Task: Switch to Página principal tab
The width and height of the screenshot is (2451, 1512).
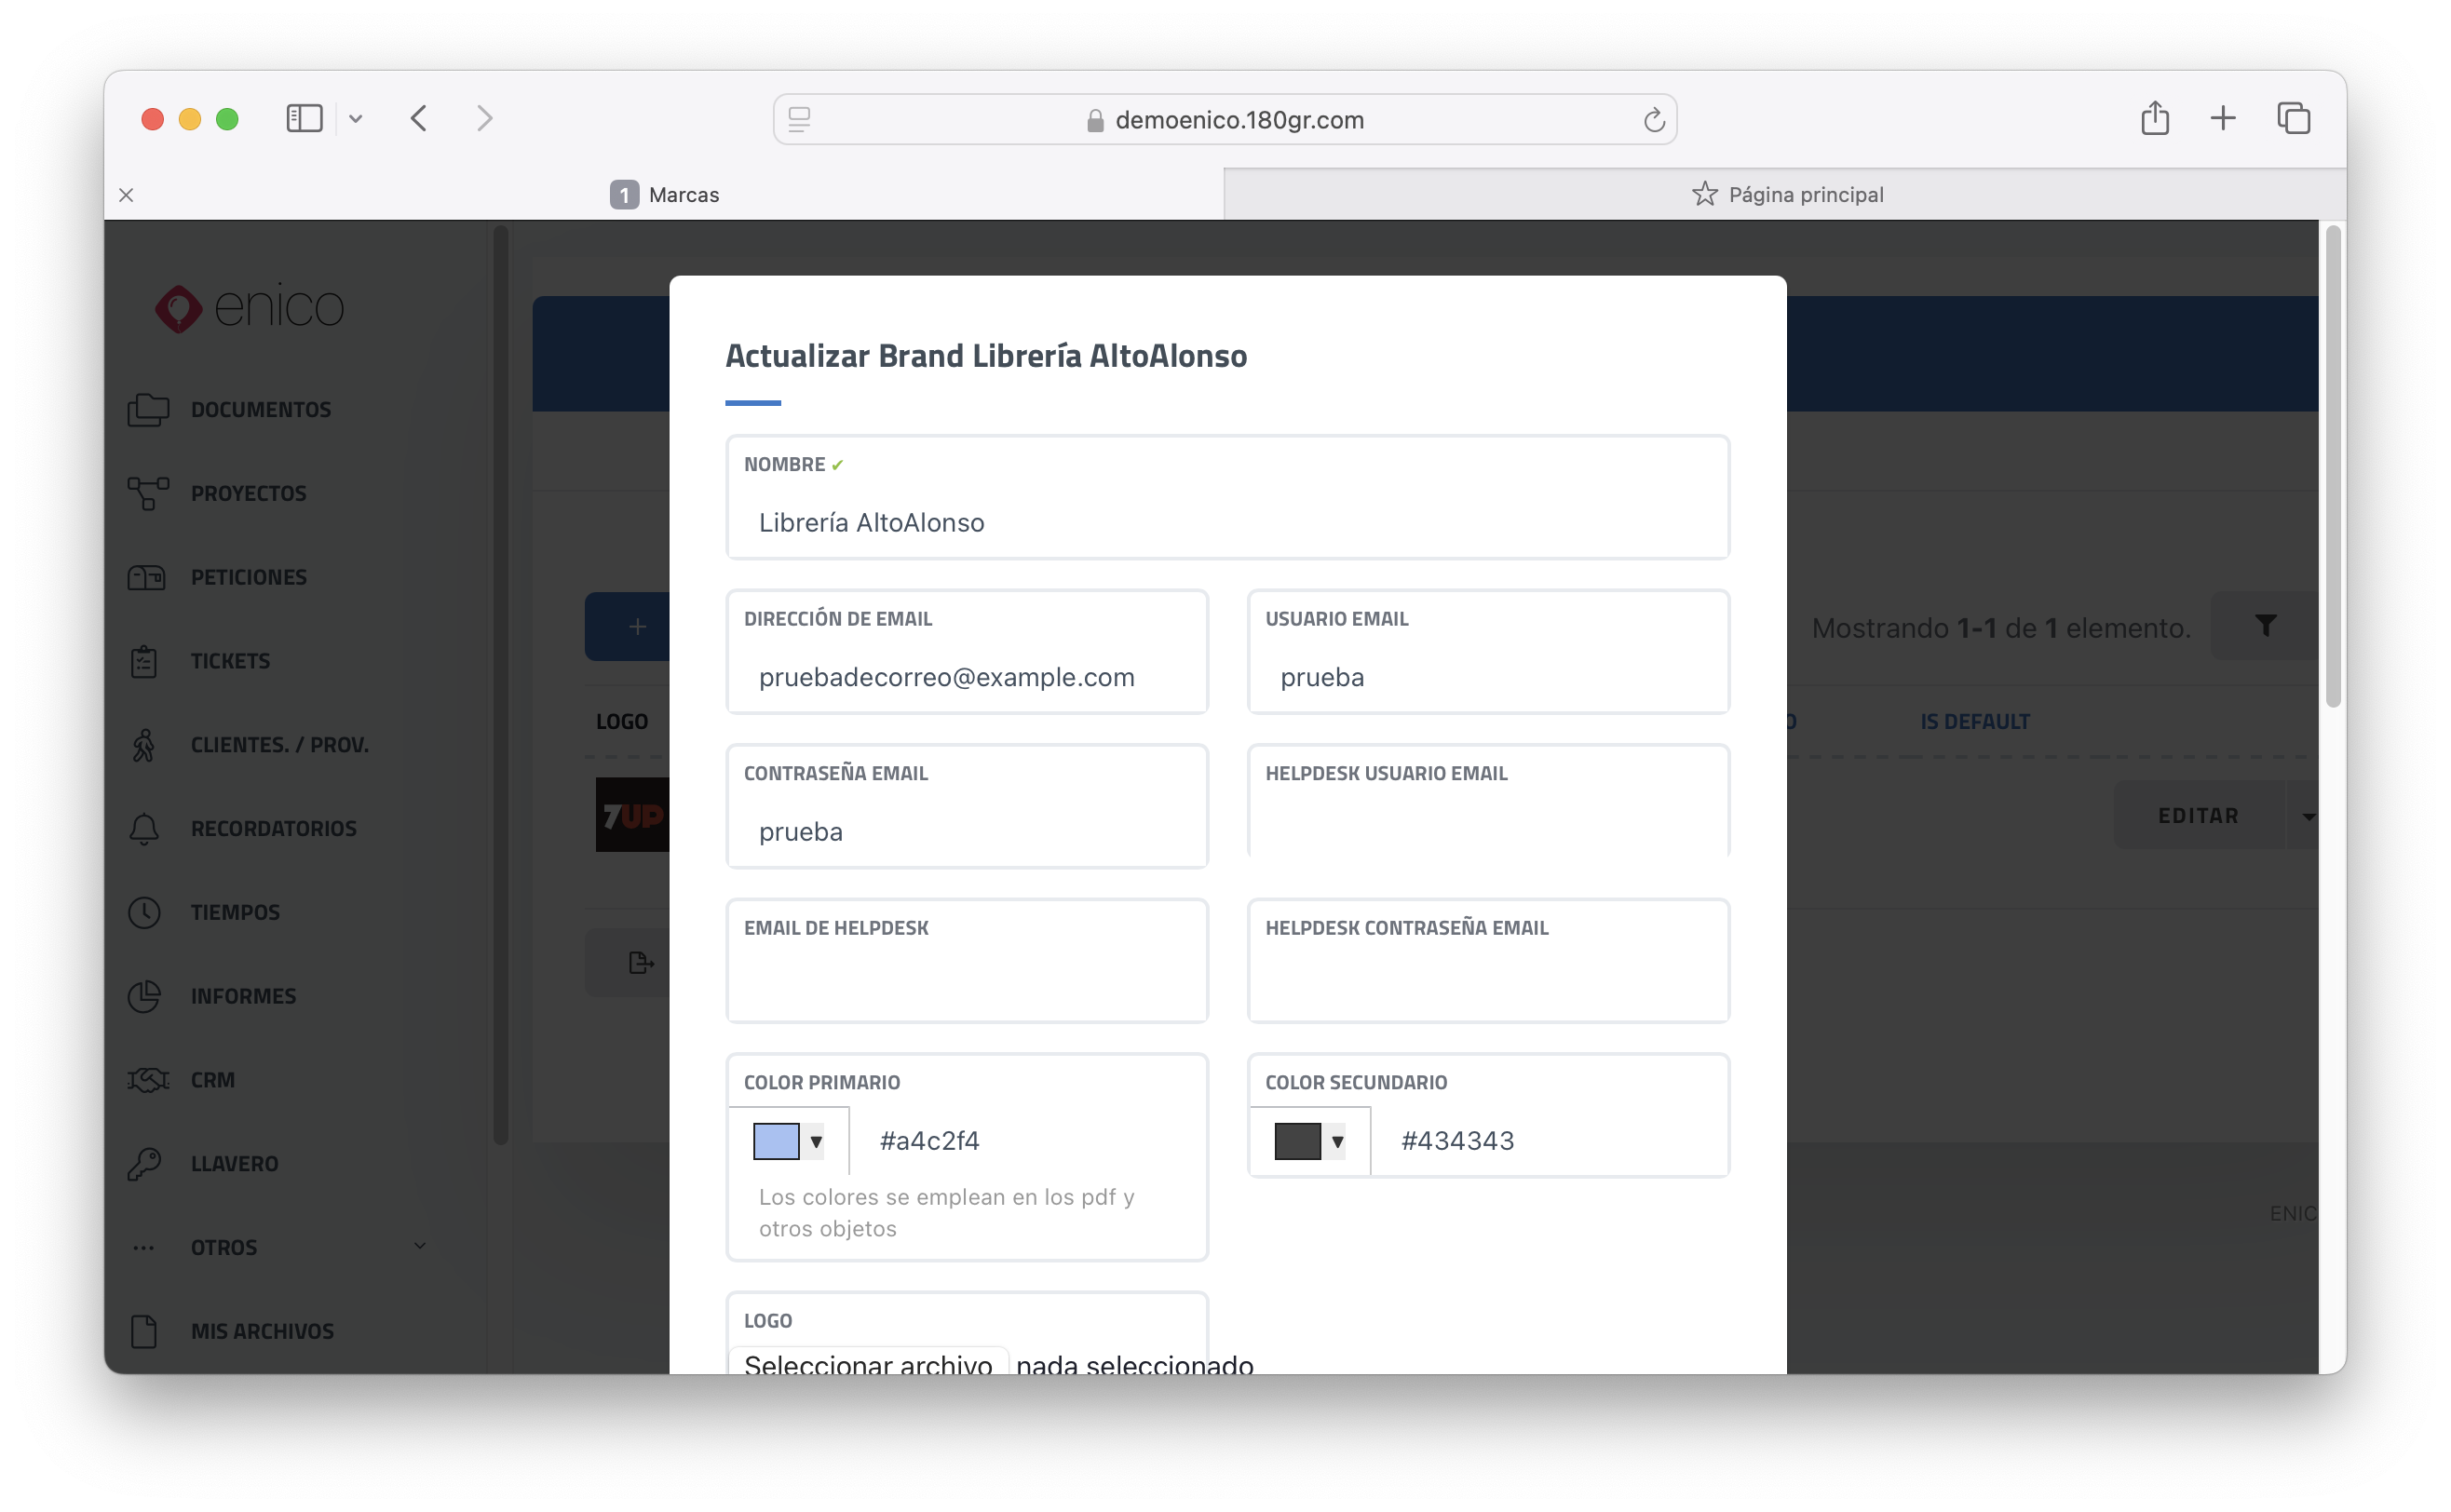Action: [1786, 194]
